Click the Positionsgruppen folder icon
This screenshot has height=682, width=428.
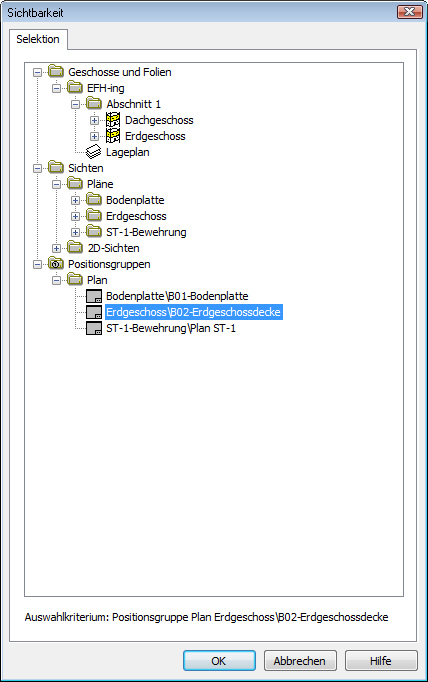coord(56,264)
